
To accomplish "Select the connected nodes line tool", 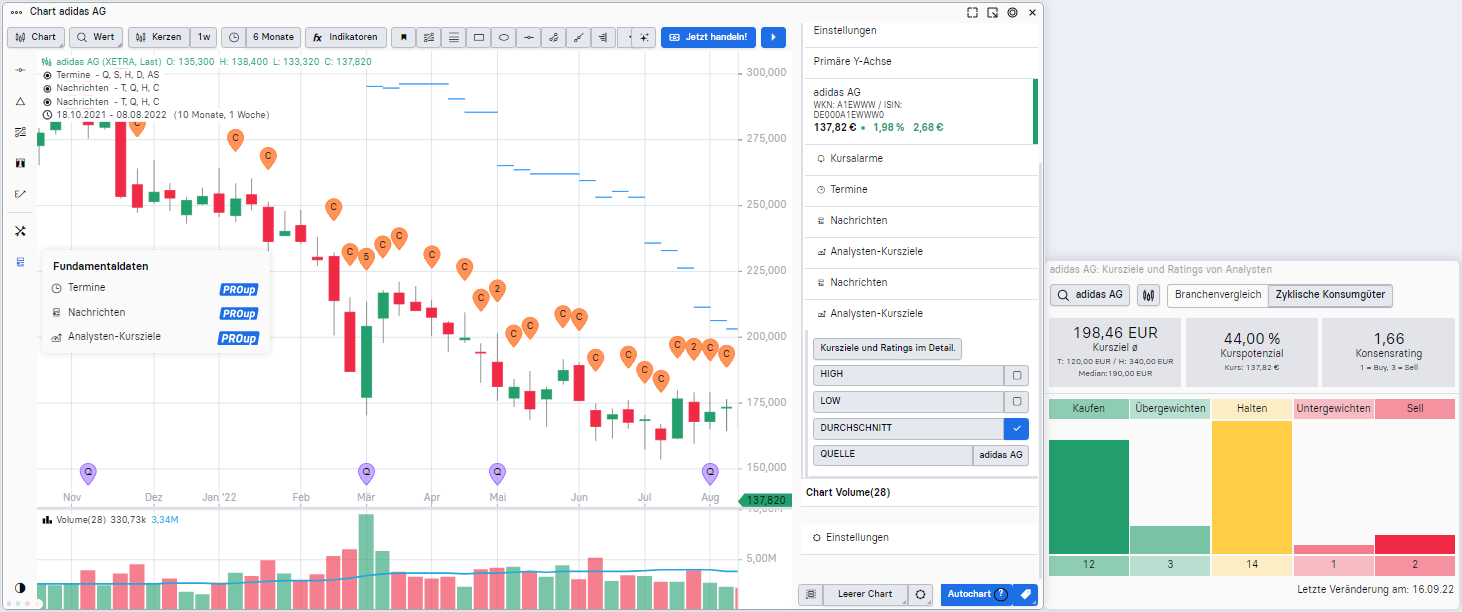I will pos(554,37).
